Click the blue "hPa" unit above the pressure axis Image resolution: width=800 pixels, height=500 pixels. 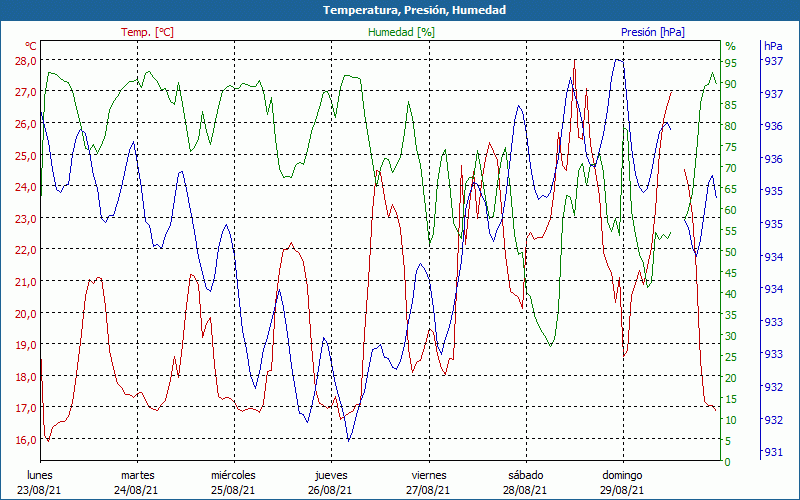click(x=773, y=46)
